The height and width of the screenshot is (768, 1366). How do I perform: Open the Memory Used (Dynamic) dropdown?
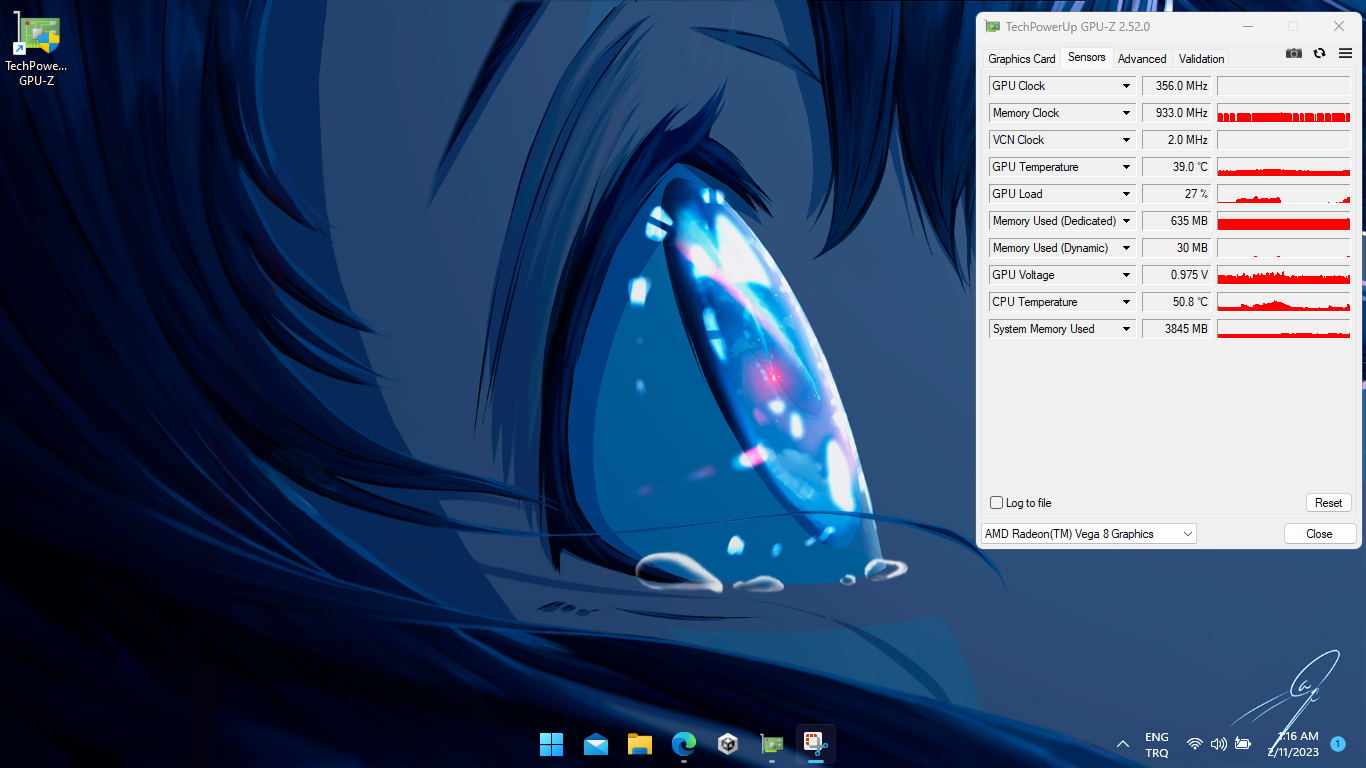1127,248
